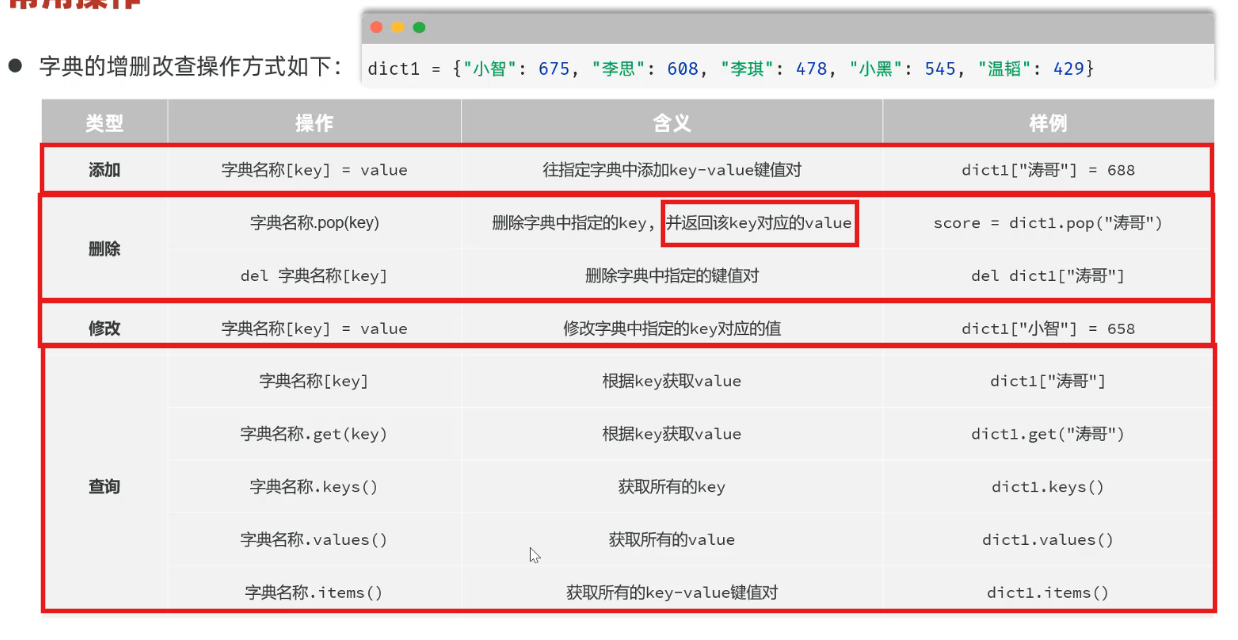Select the "李琪": 478 entry in code
1238x640 pixels.
pos(774,69)
